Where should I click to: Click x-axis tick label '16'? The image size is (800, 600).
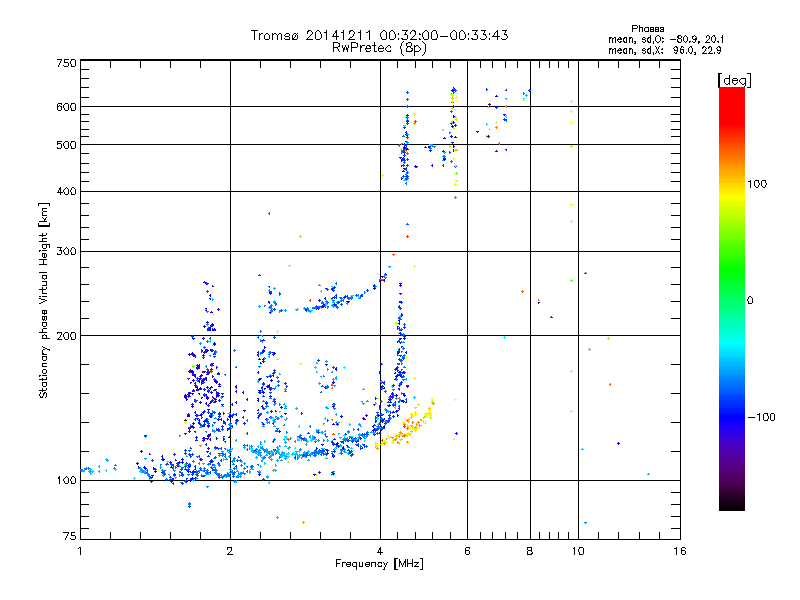pyautogui.click(x=680, y=551)
